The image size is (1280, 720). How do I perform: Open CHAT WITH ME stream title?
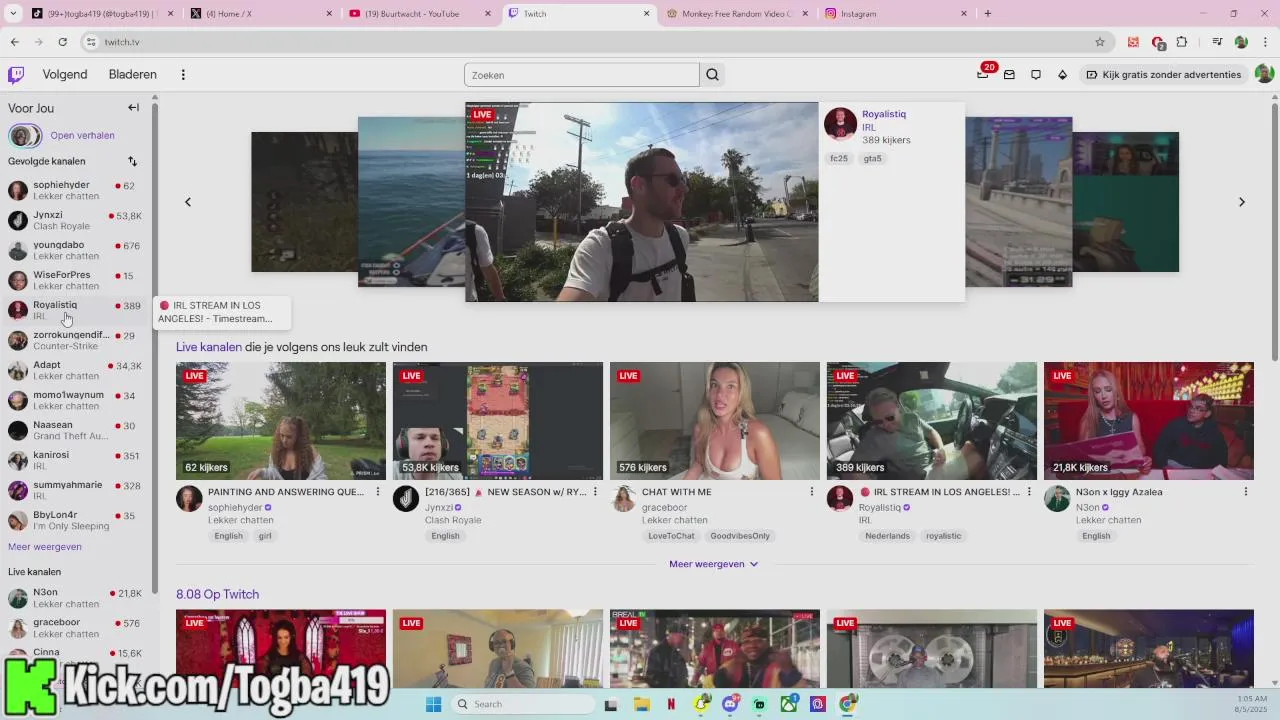[x=677, y=492]
